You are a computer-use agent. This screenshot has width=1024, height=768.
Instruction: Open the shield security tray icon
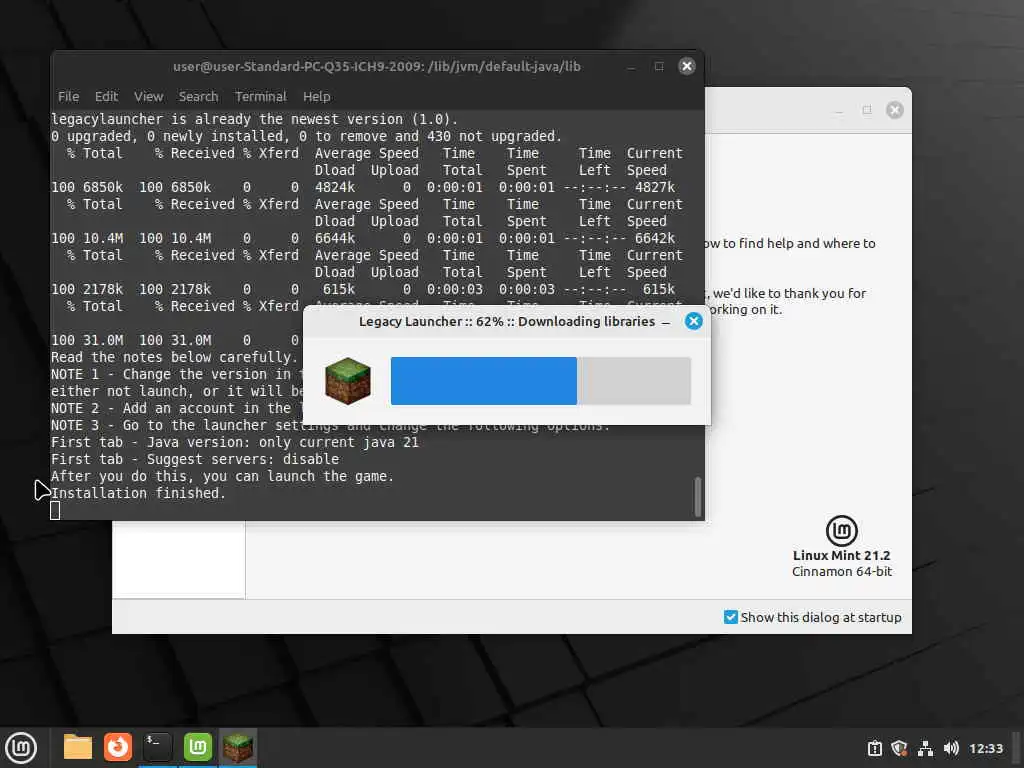pos(899,748)
